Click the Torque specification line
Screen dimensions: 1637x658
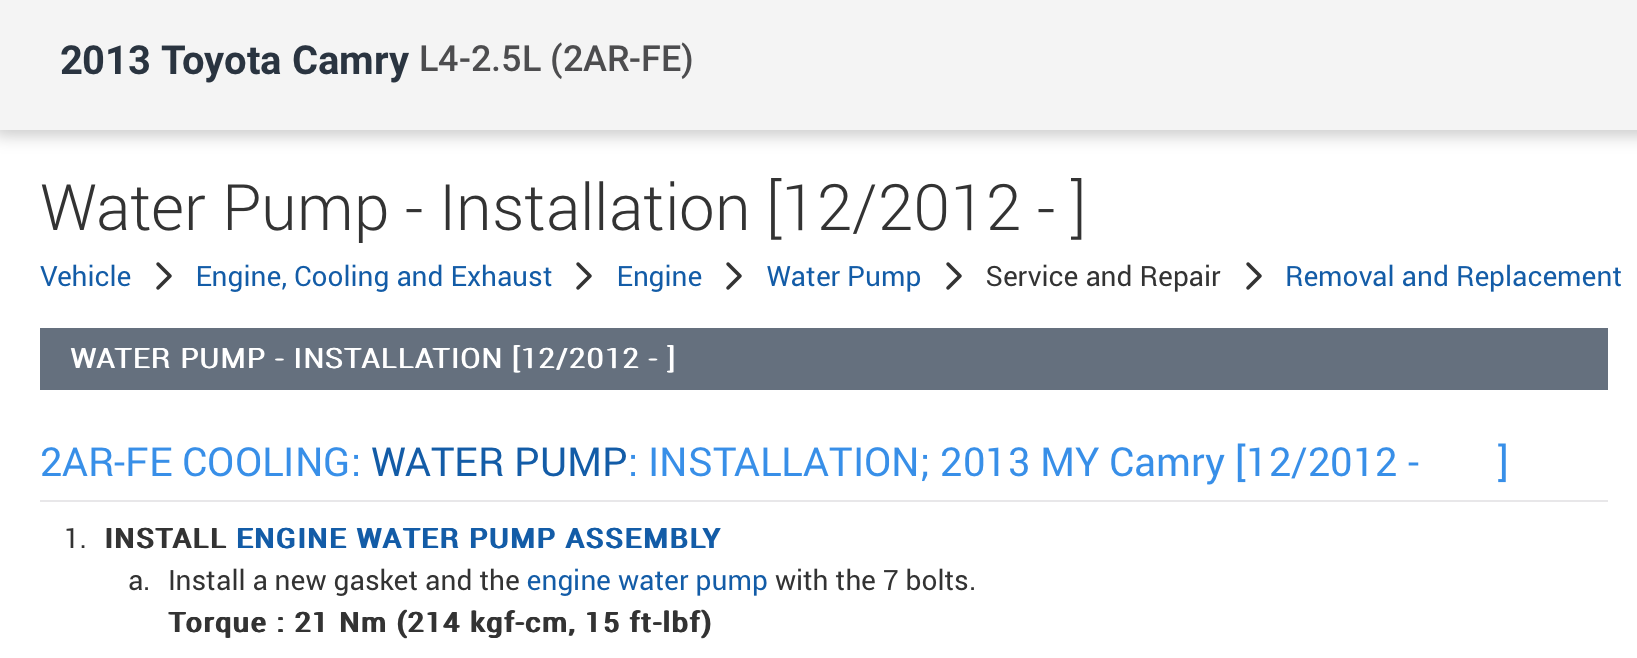pyautogui.click(x=440, y=623)
